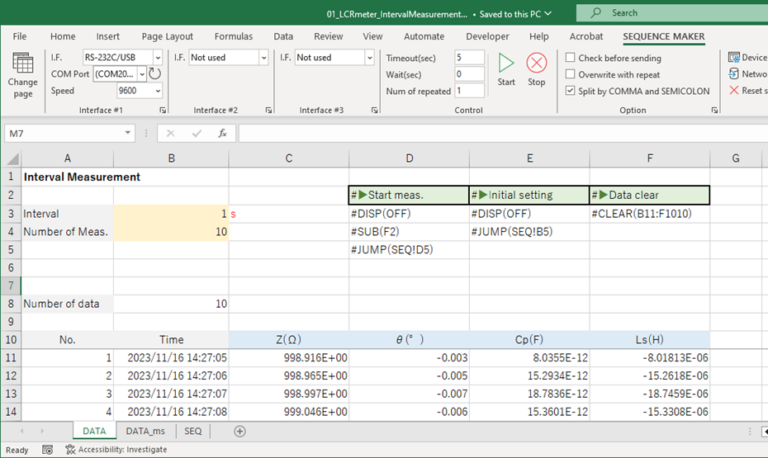Expand the Speed 9600 baud dropdown
The image size is (768, 458).
(x=158, y=90)
